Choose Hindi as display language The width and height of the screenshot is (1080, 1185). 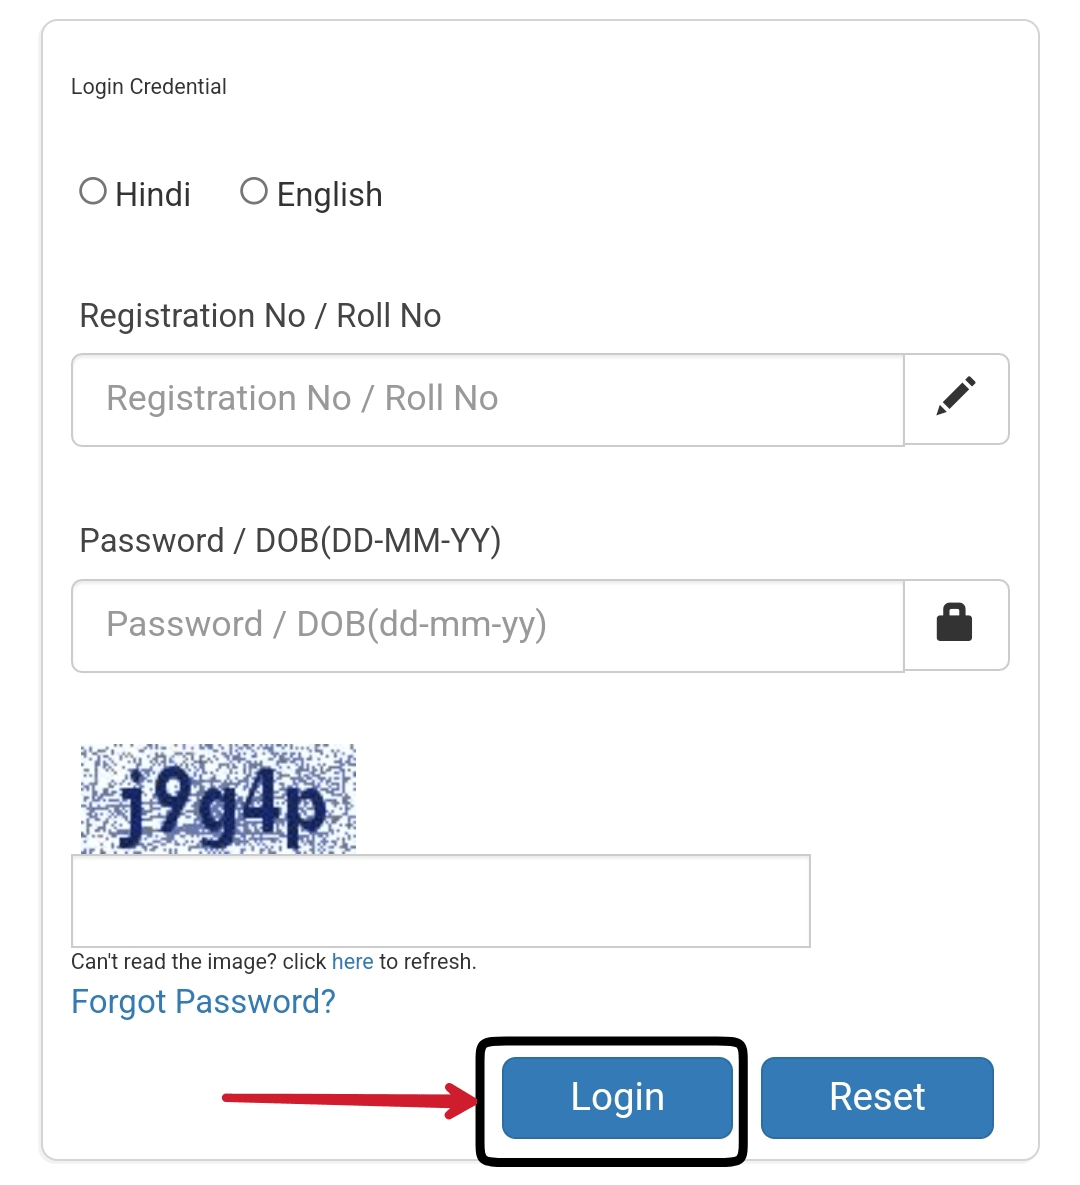click(93, 190)
